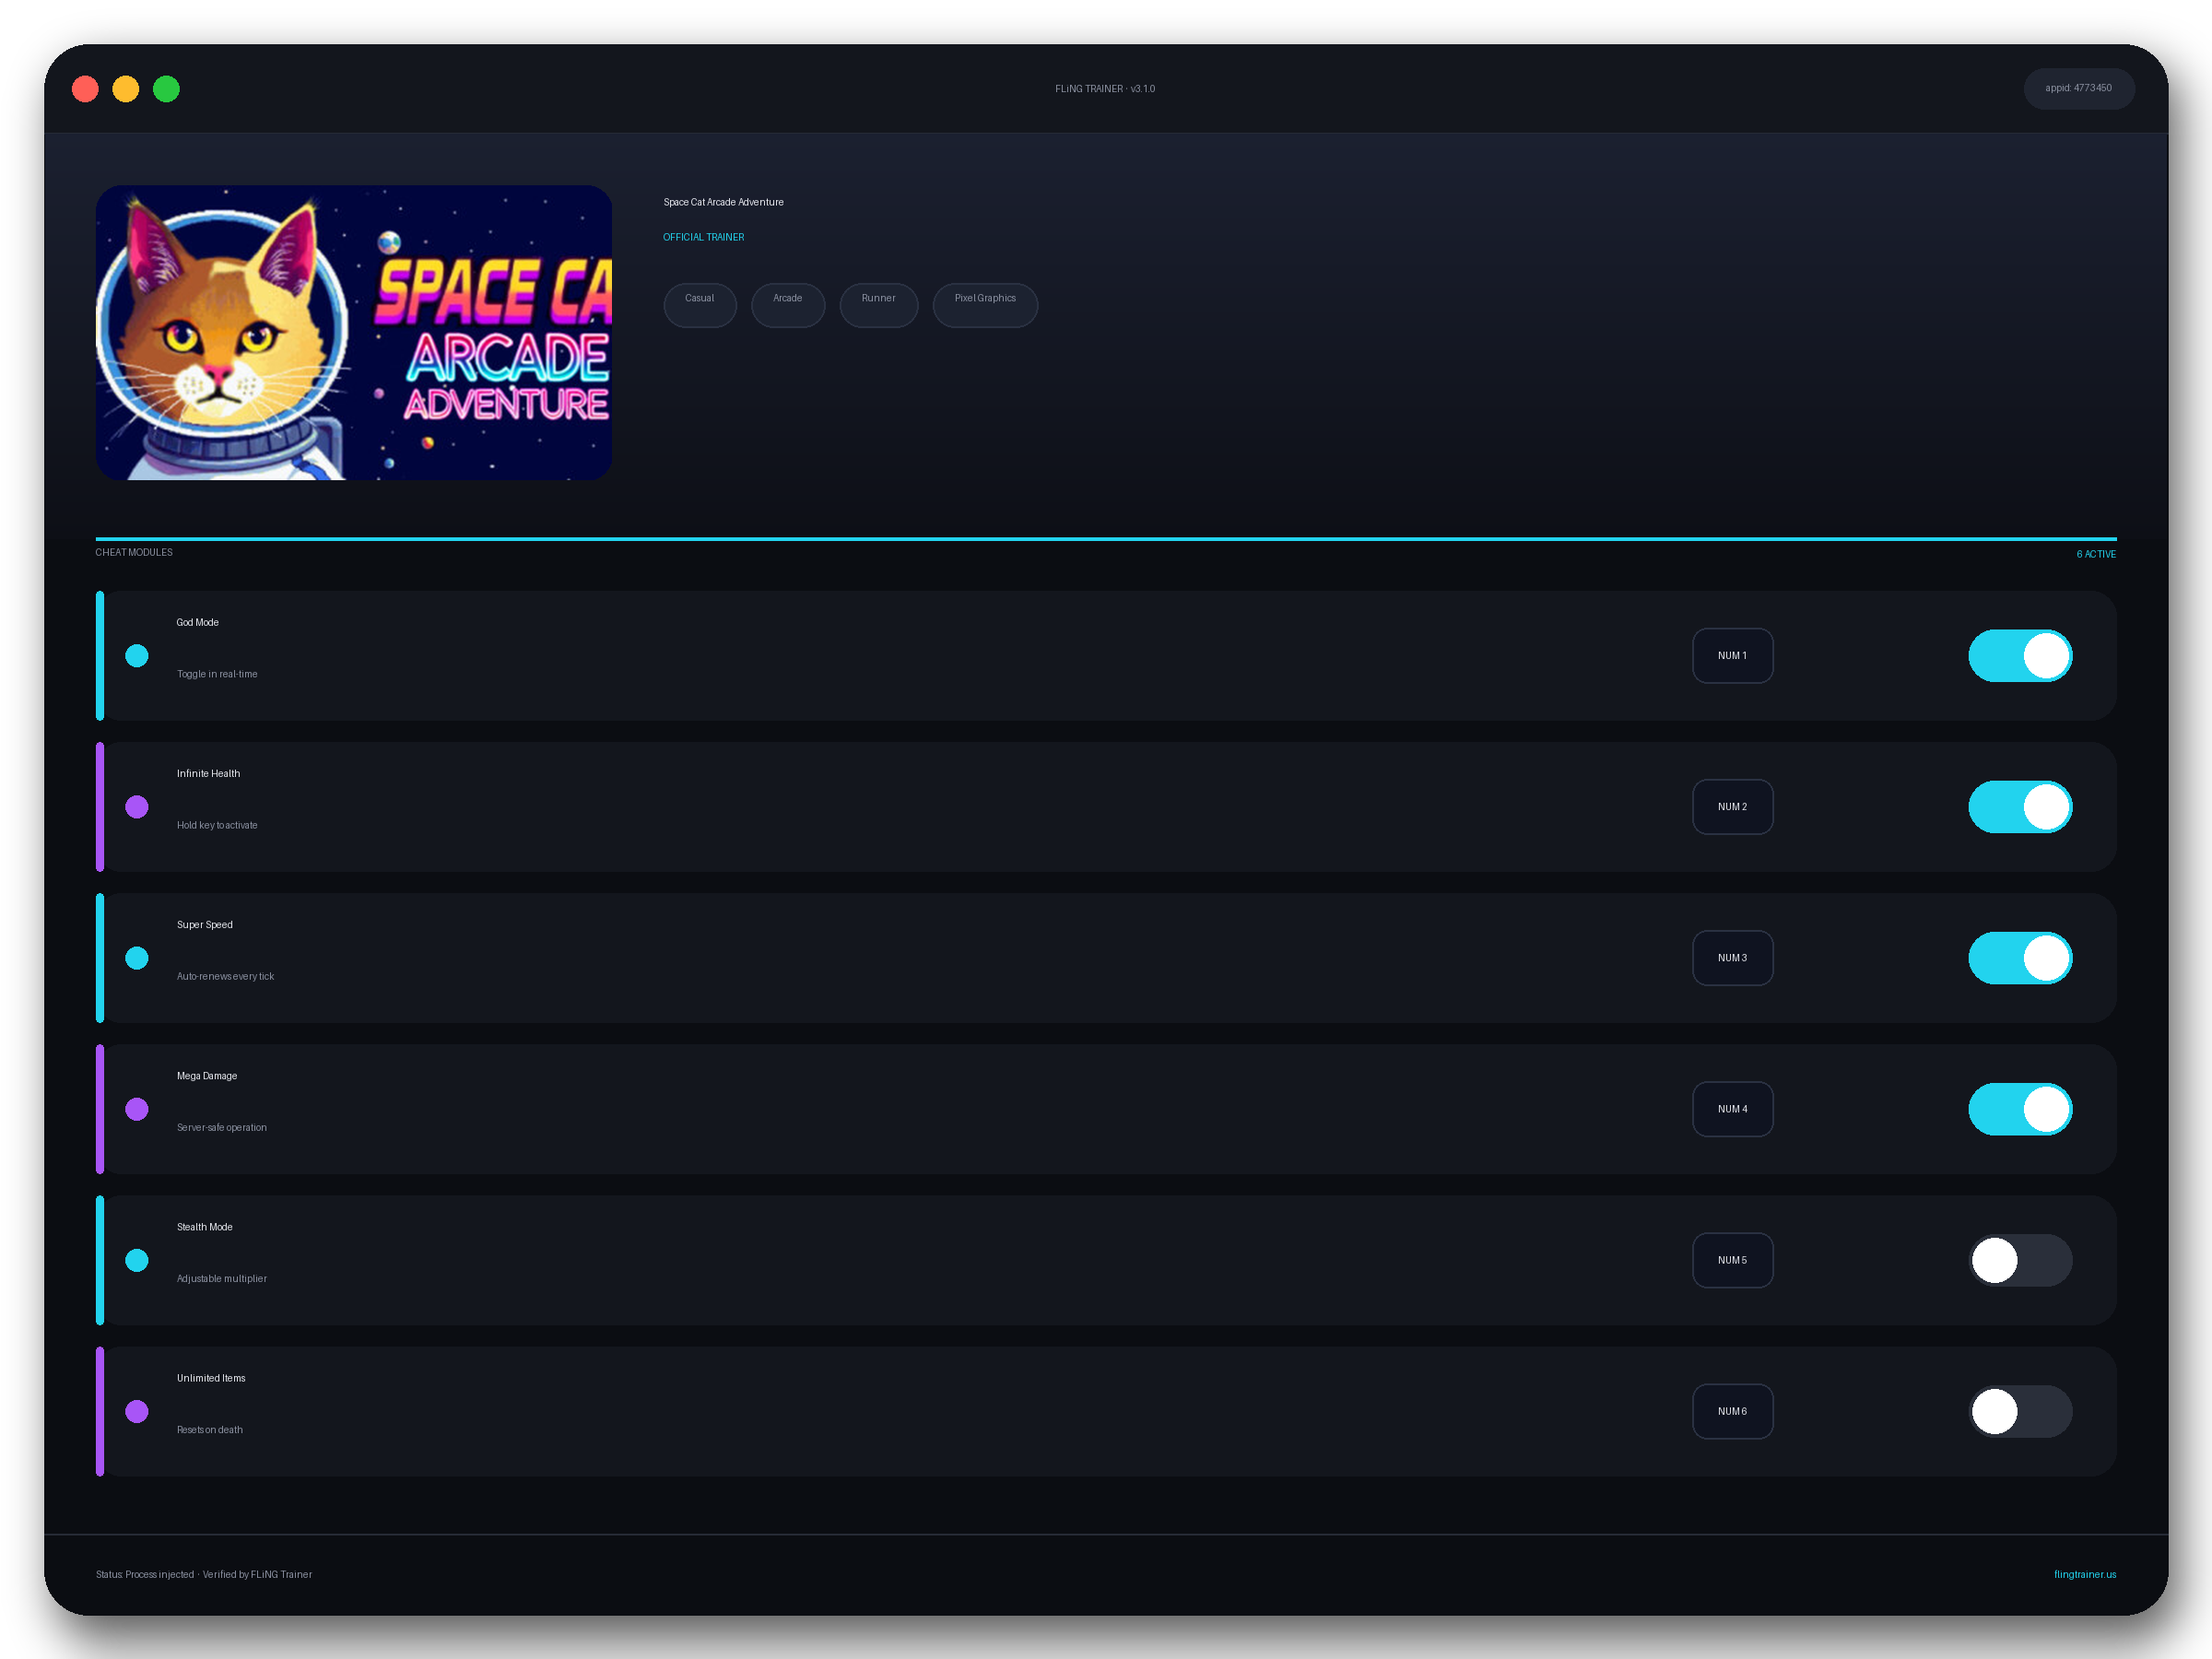Click the Stealth Mode label
The image size is (2212, 1659).
[x=204, y=1227]
